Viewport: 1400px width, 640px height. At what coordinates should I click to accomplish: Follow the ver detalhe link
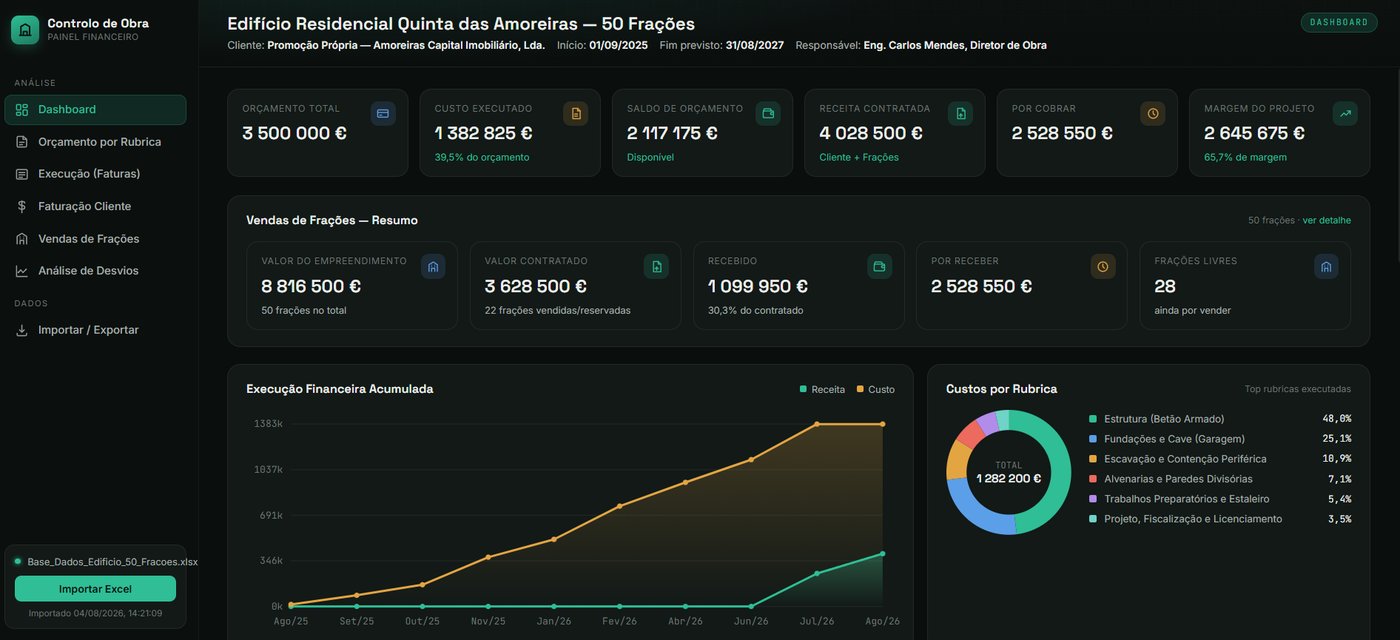1326,220
